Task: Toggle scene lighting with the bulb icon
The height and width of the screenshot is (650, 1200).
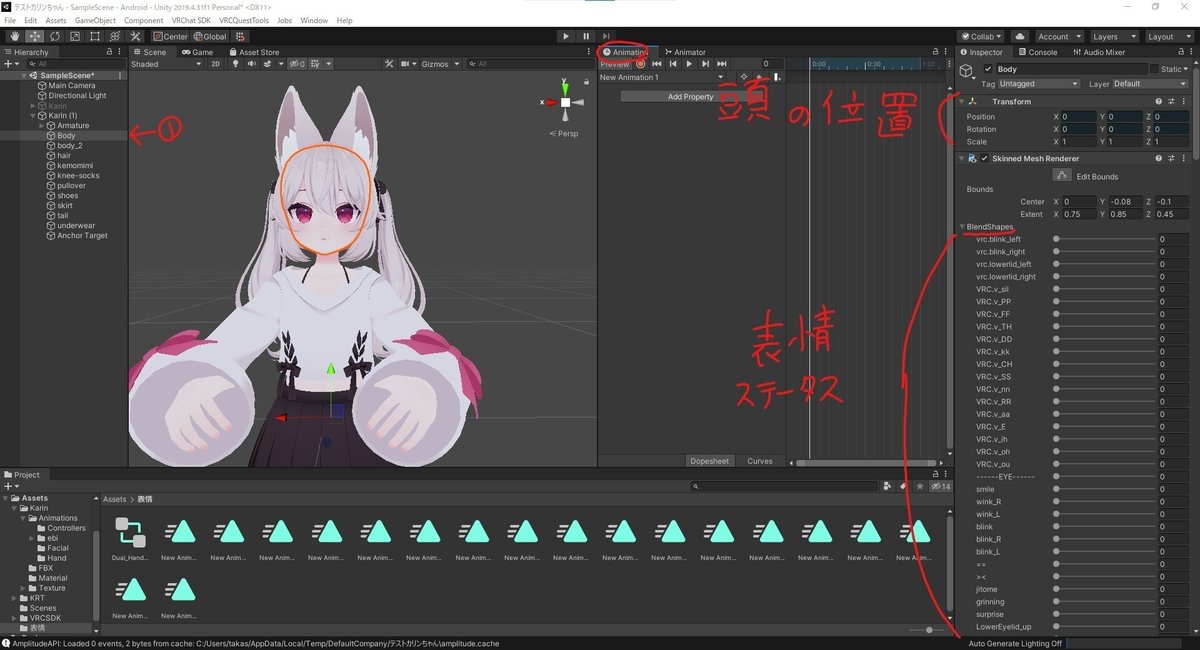Action: point(237,64)
